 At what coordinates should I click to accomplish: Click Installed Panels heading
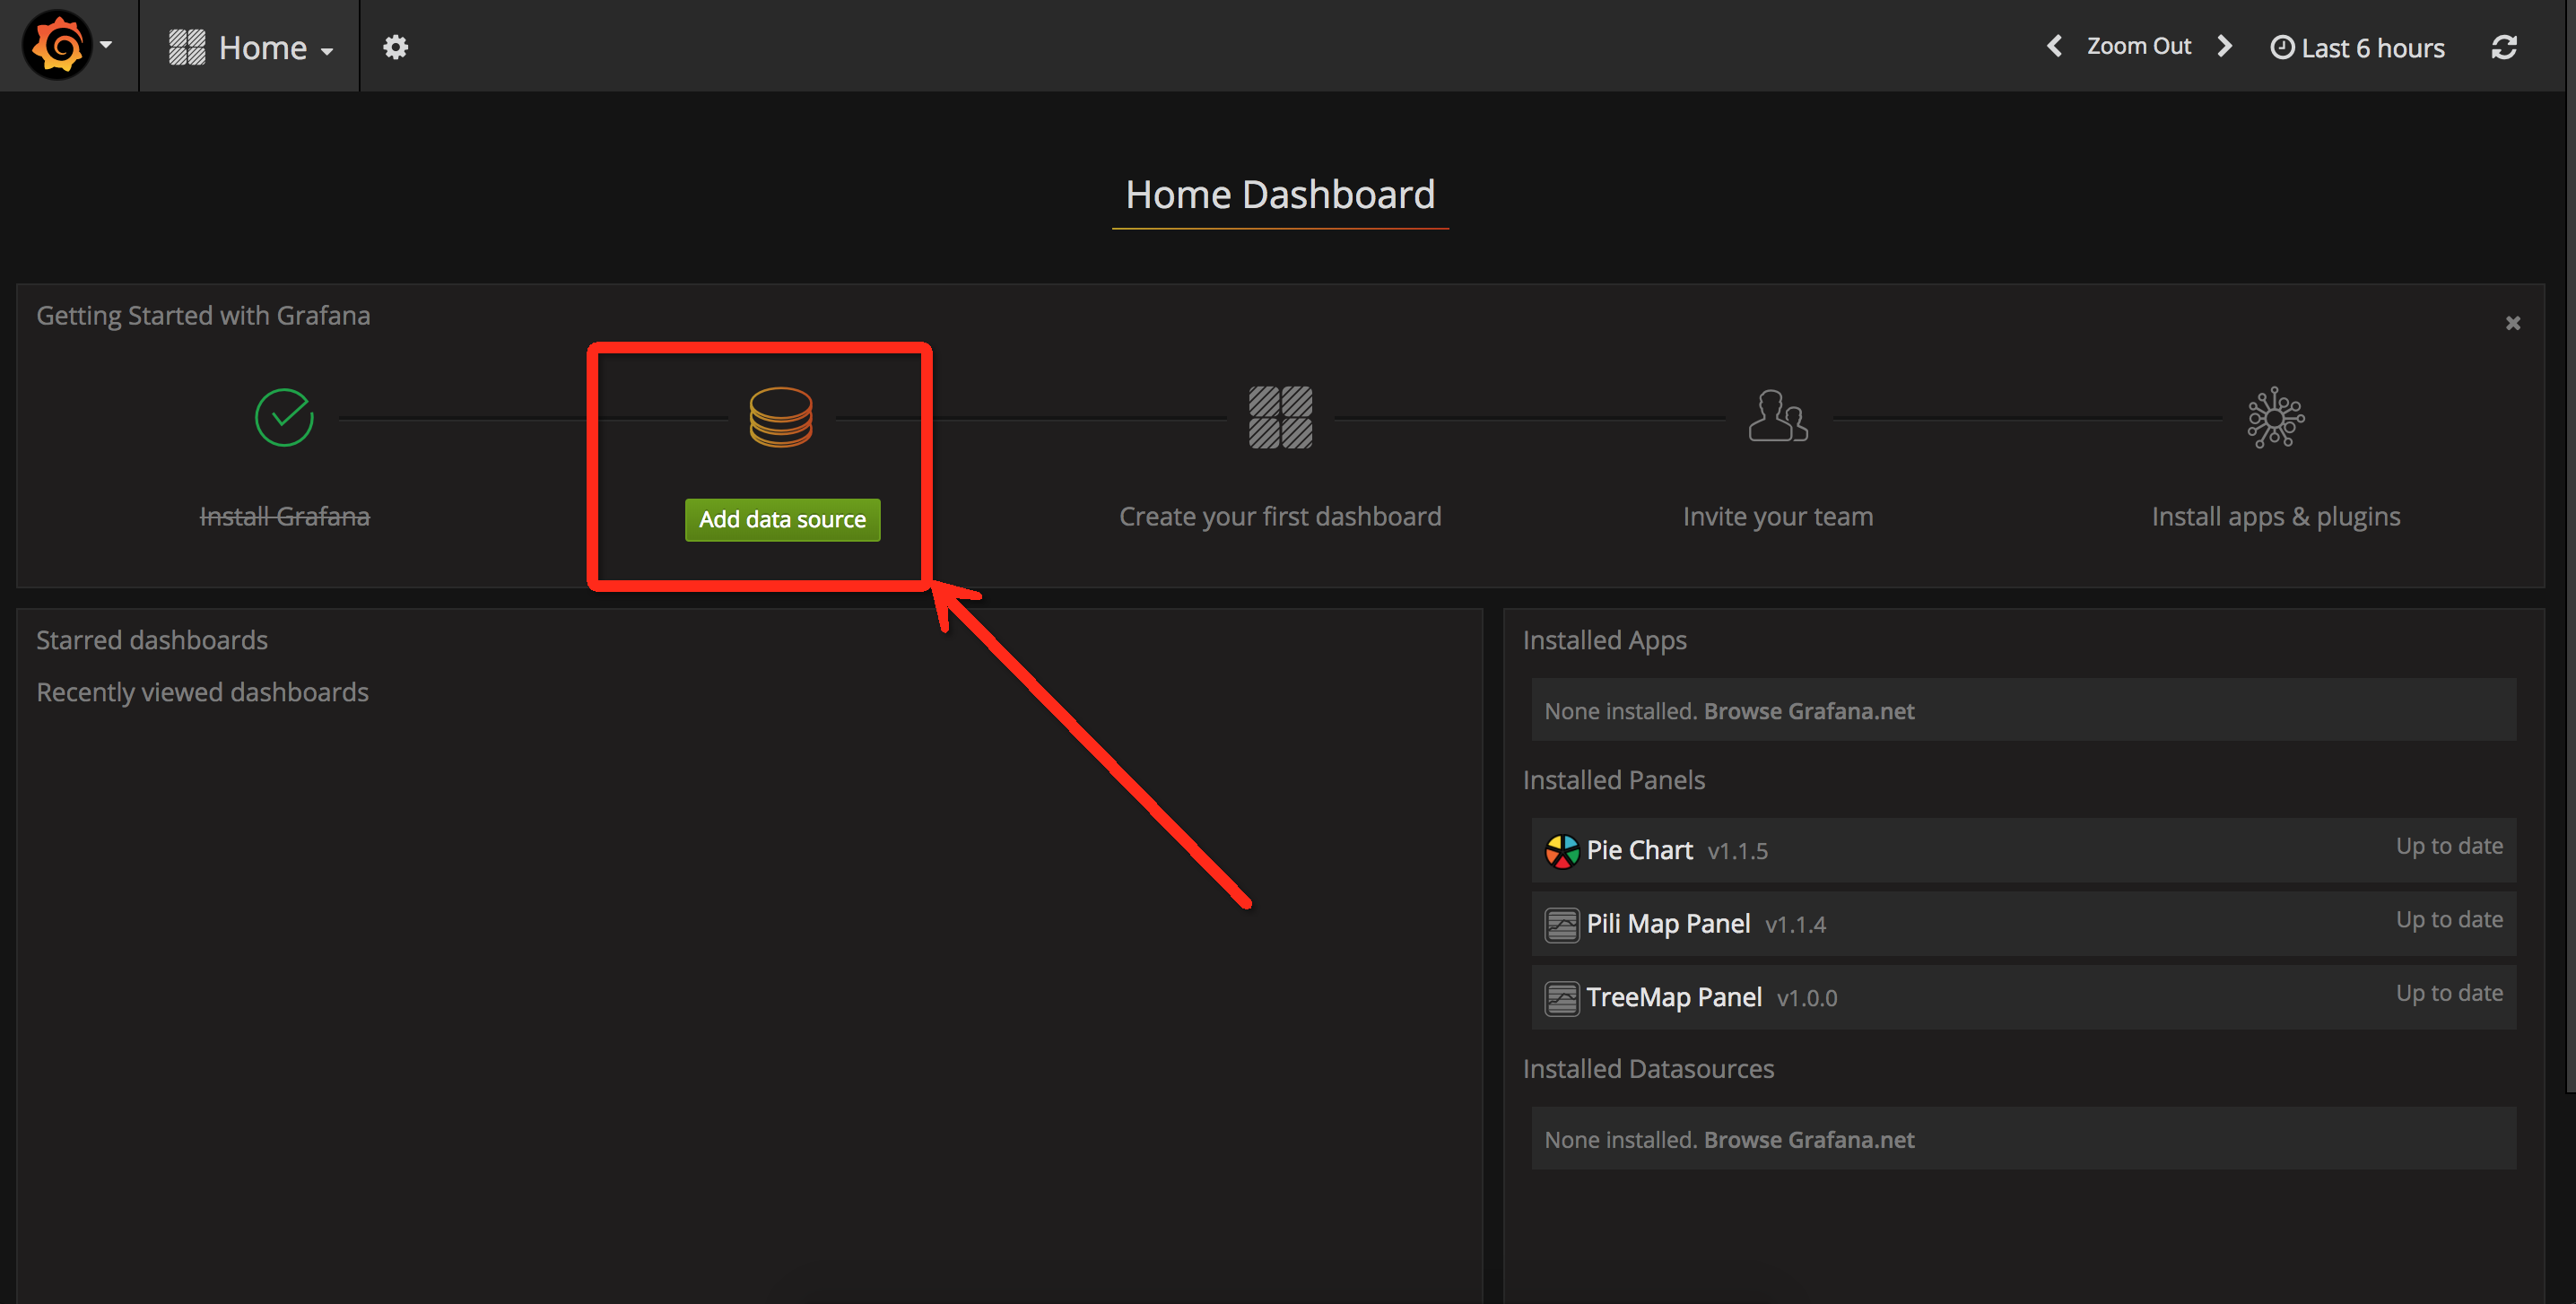1613,780
